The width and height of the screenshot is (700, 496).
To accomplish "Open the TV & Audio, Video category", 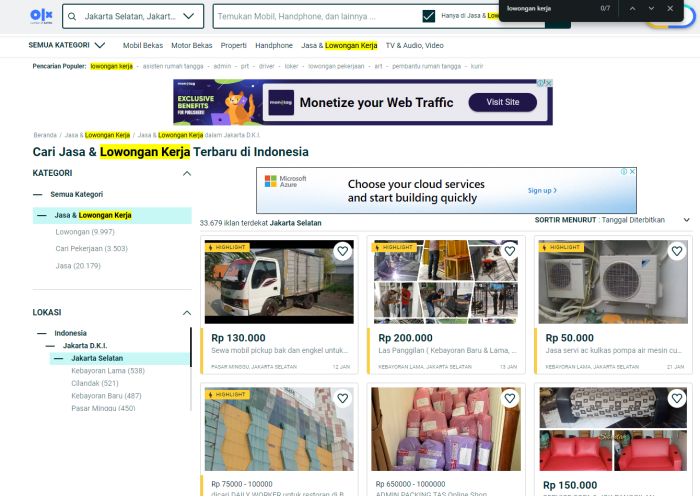I will tap(414, 45).
